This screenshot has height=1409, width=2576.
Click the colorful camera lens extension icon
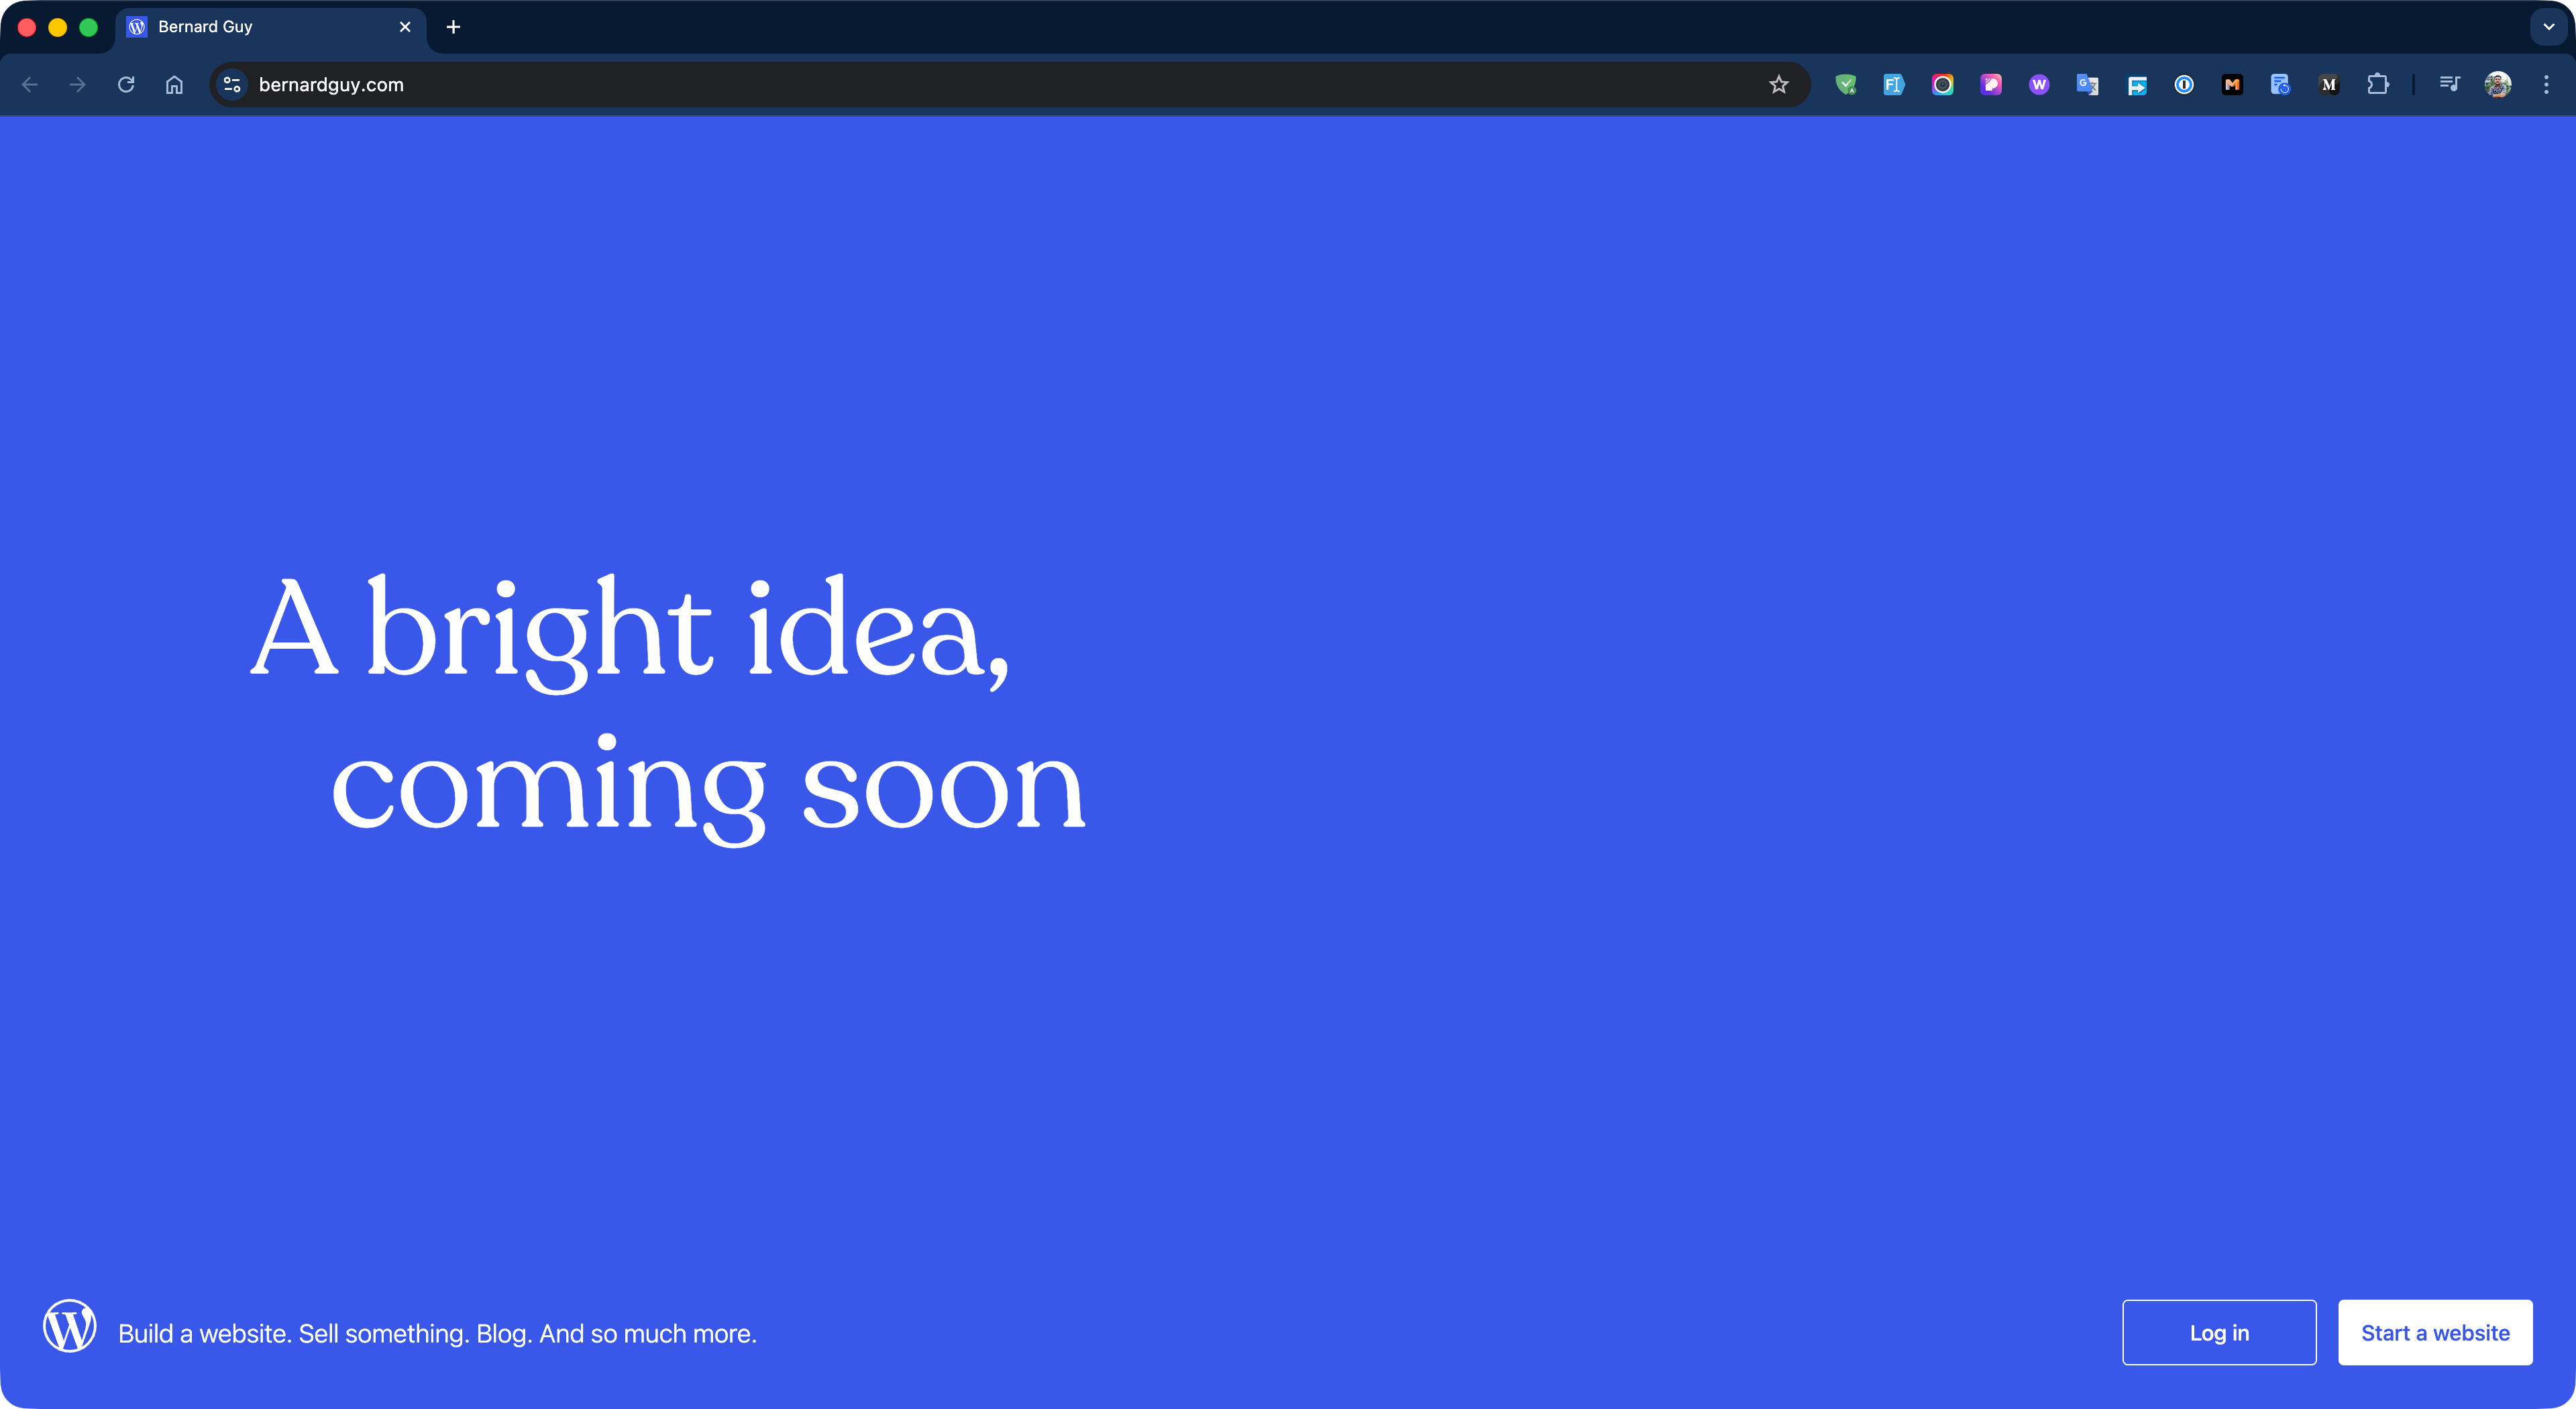pyautogui.click(x=1942, y=85)
